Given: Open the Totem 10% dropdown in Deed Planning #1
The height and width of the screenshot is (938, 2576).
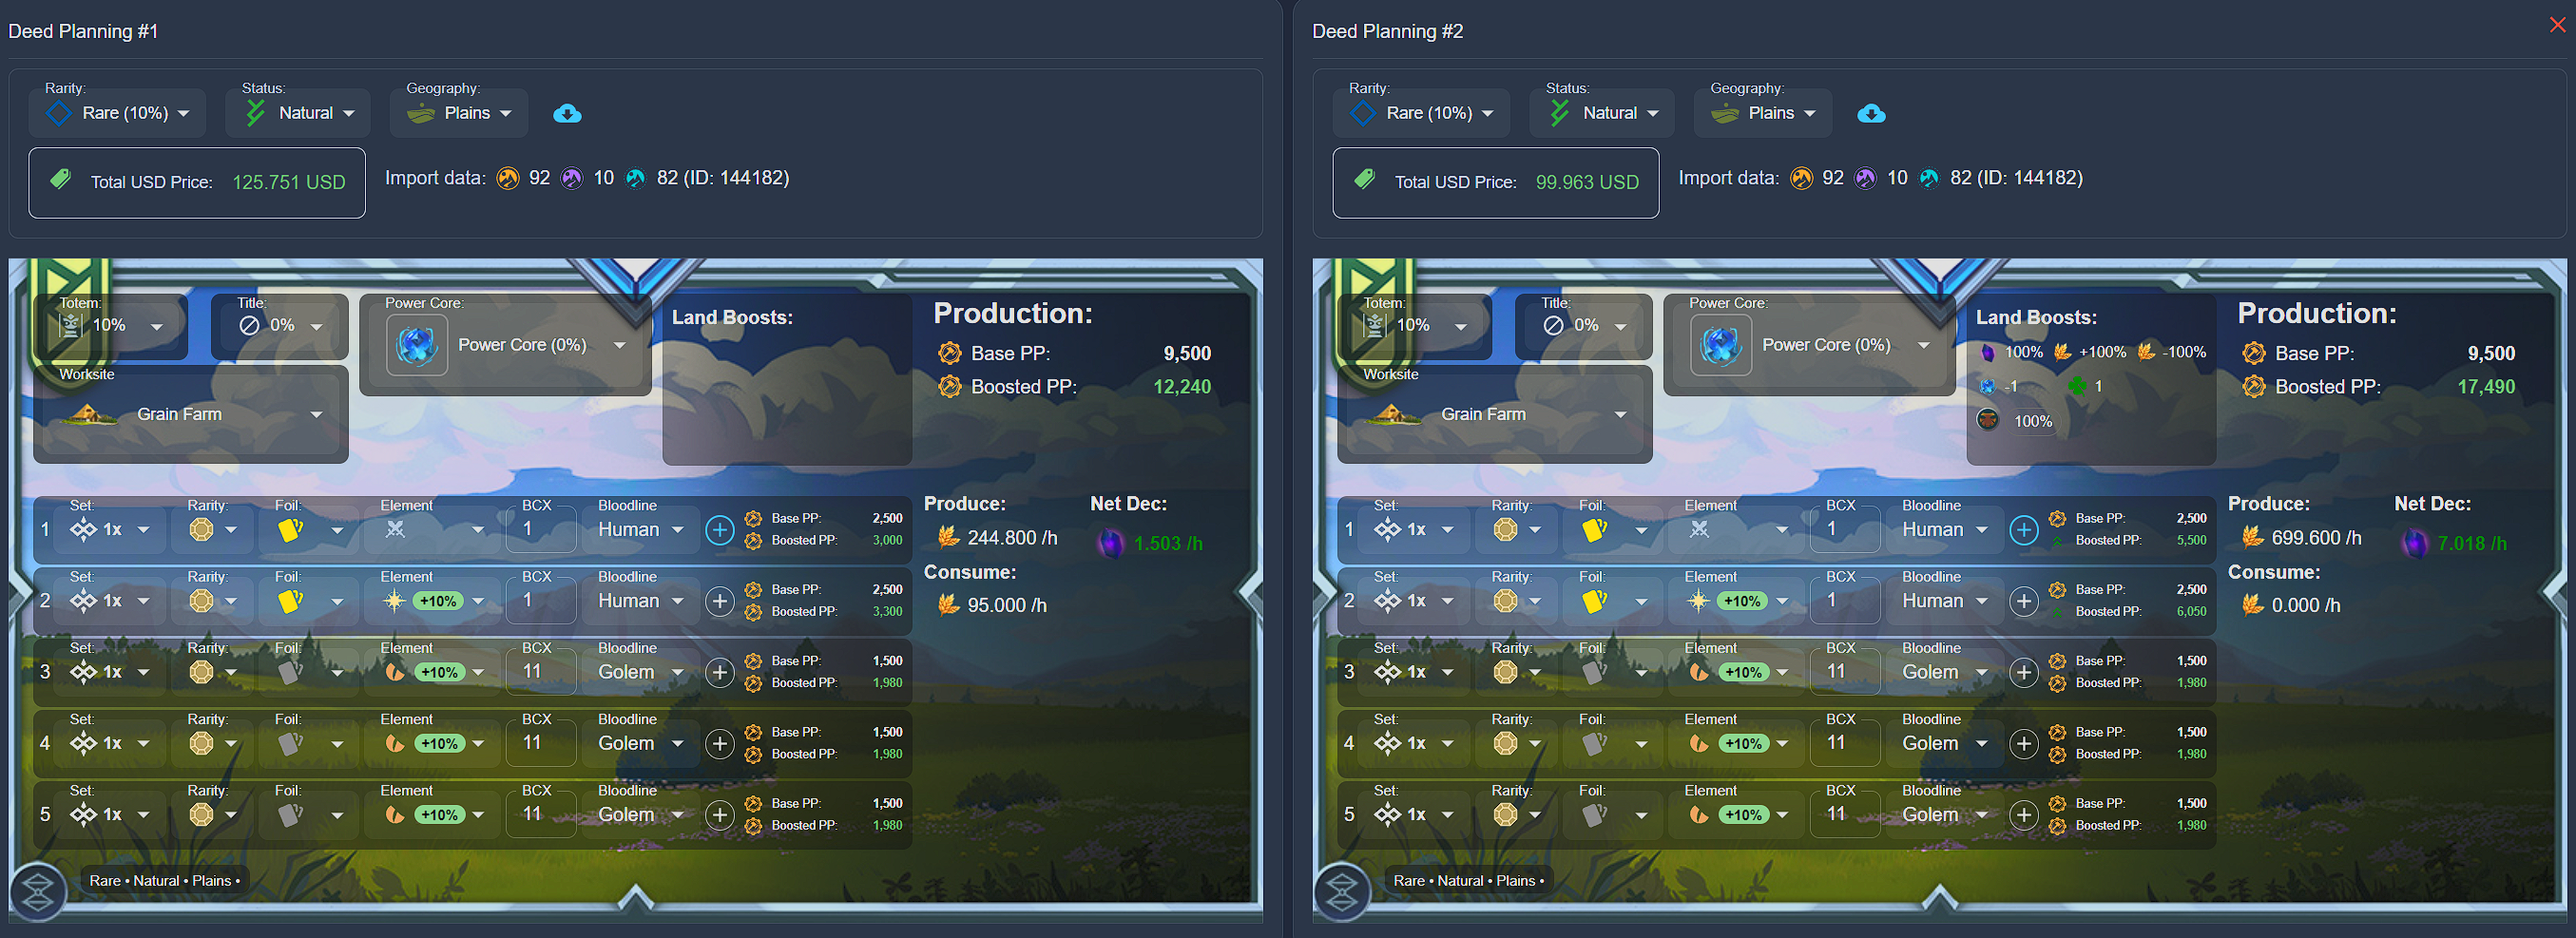Looking at the screenshot, I should click(x=112, y=326).
